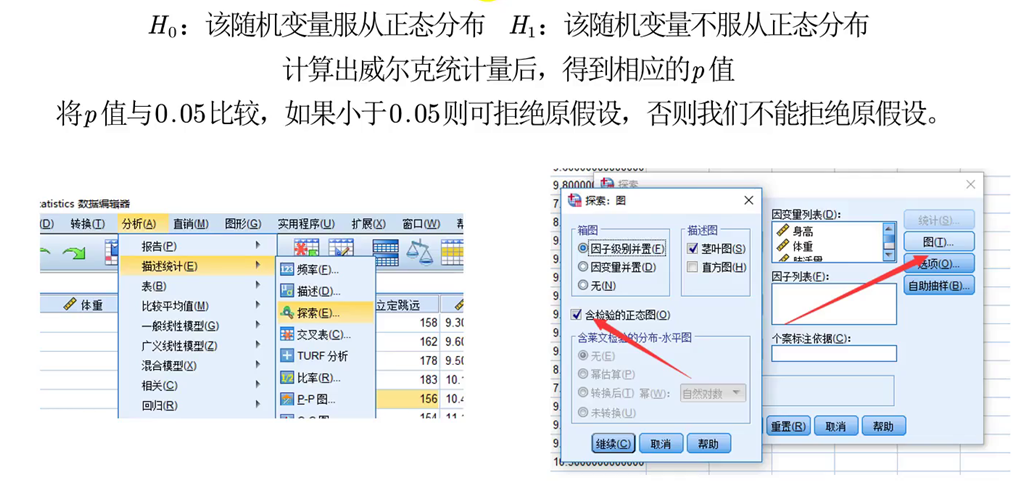Click the 频率(F) frequencies icon
Screen dimensions: 1031x482
click(287, 270)
